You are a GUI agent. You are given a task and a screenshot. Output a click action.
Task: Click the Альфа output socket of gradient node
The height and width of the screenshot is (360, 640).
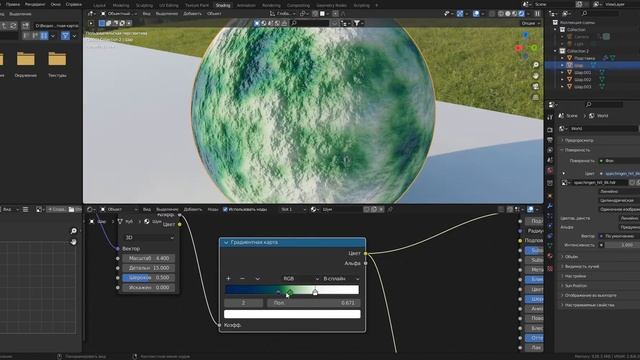pos(365,263)
